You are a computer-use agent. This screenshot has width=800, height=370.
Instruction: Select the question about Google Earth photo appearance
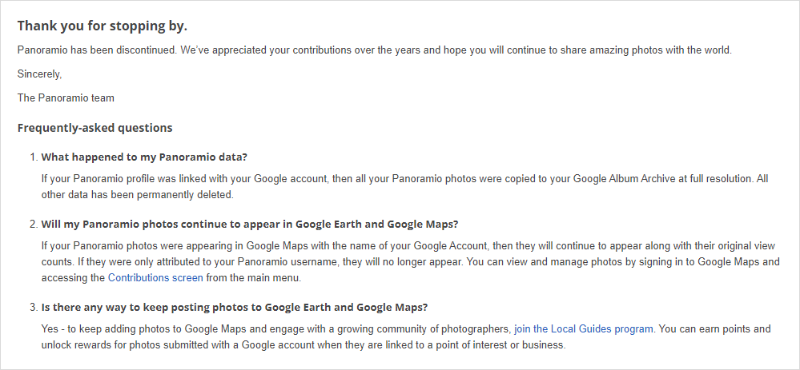[250, 225]
